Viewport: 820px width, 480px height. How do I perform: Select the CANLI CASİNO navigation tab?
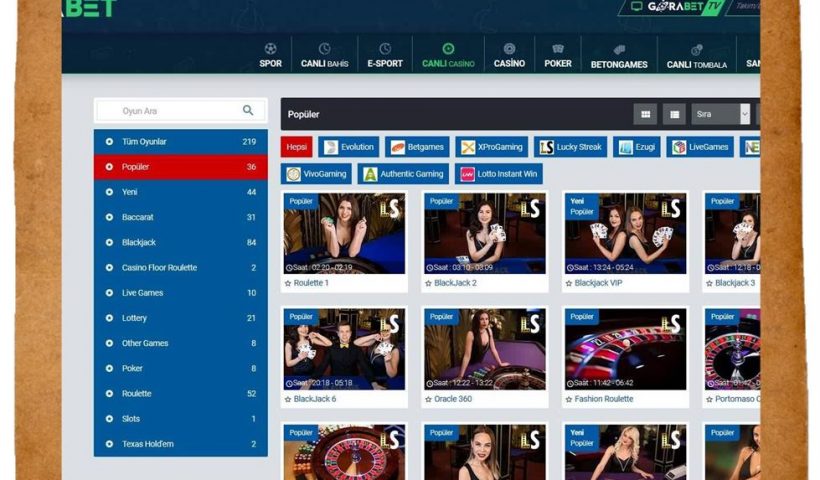click(x=448, y=55)
